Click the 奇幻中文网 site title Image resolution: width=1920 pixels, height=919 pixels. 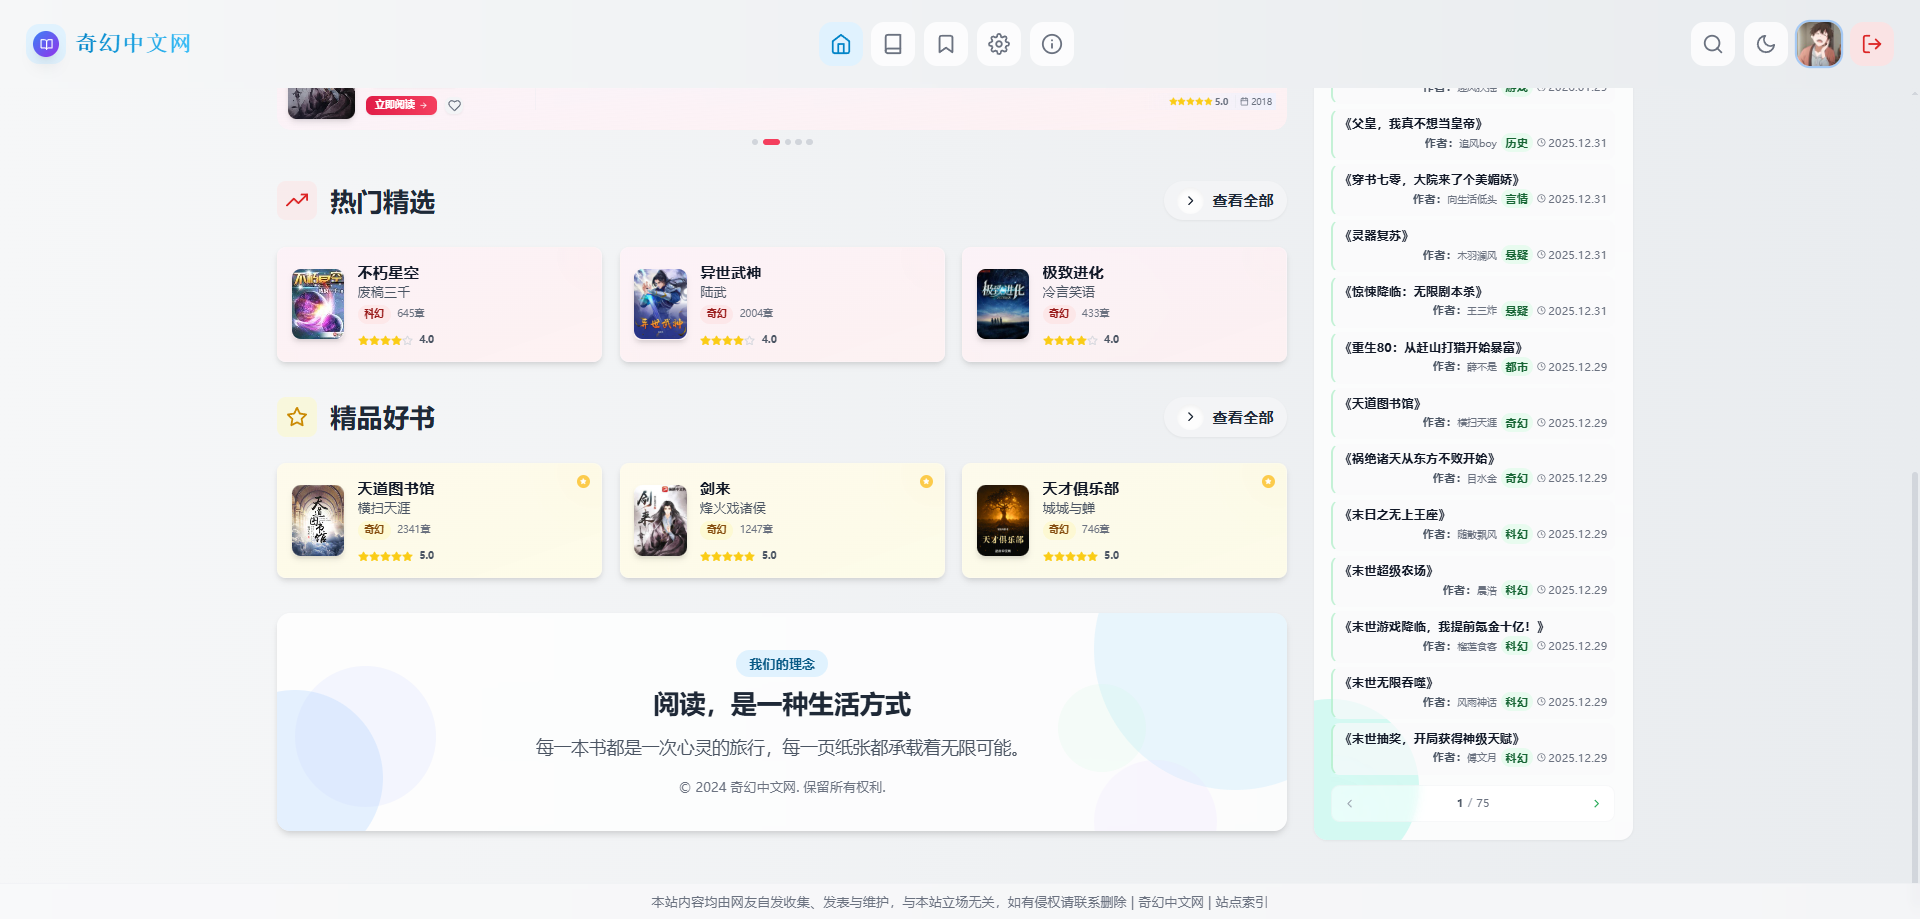pyautogui.click(x=133, y=44)
